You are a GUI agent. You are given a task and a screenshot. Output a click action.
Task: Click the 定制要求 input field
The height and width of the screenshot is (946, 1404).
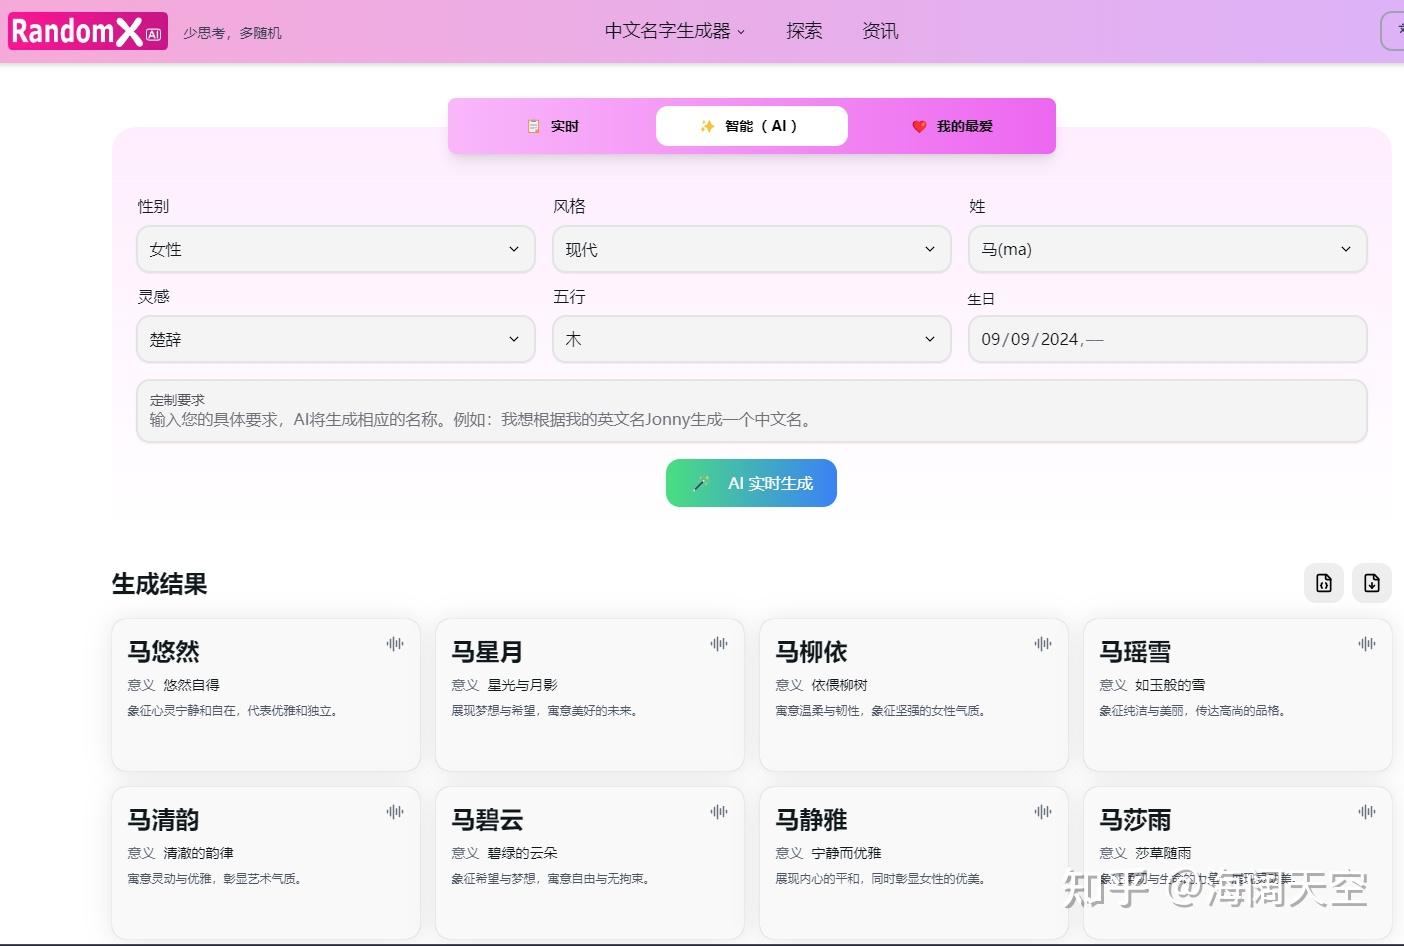tap(751, 411)
